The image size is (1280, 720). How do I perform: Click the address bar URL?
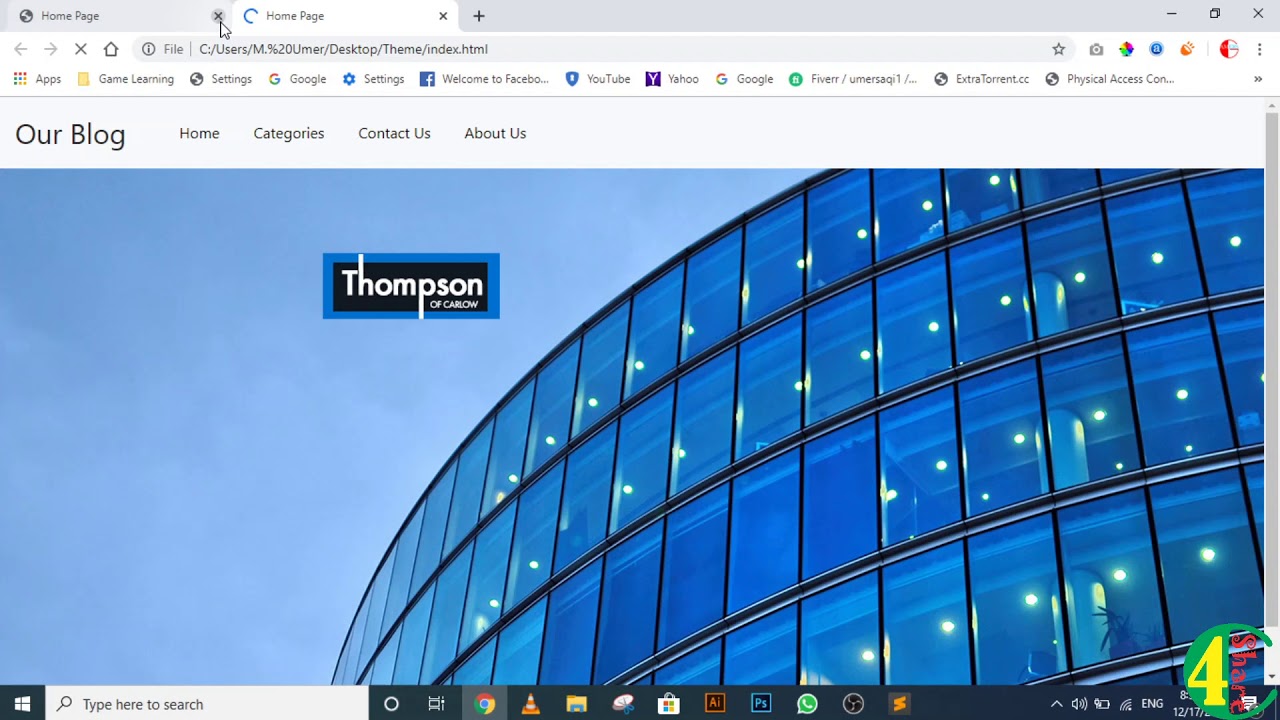pos(343,49)
